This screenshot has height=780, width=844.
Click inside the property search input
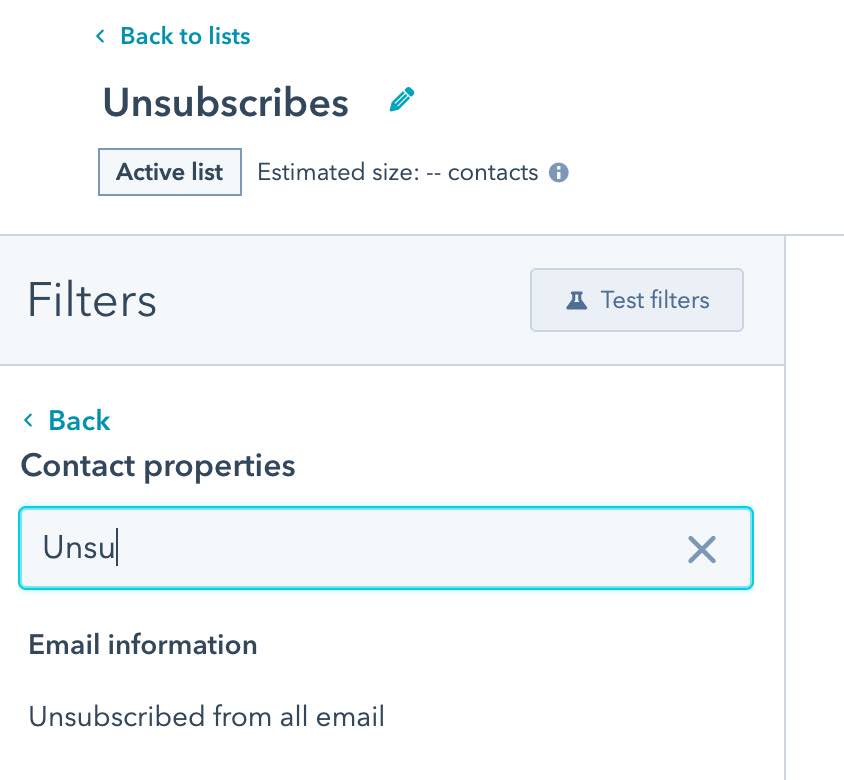[300, 548]
